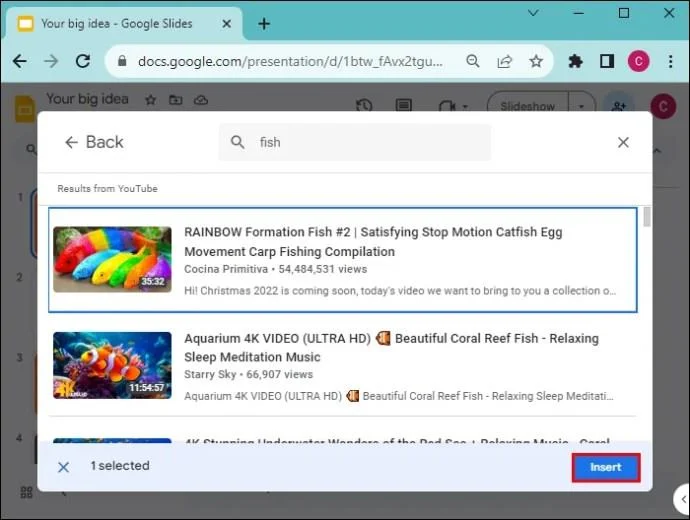
Task: Select the Rainbow Formation Fish thumbnail
Action: [x=112, y=259]
